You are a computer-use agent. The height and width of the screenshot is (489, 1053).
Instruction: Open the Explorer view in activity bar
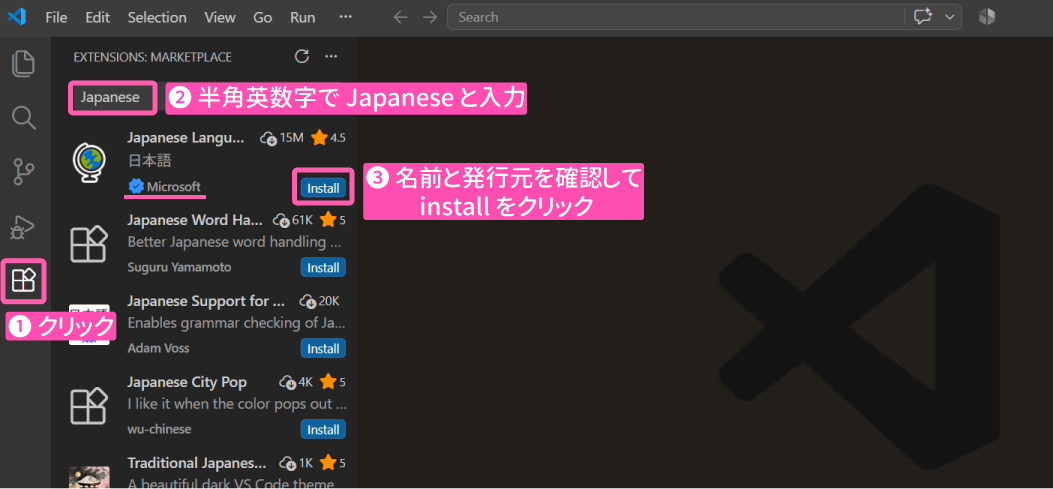pos(24,63)
